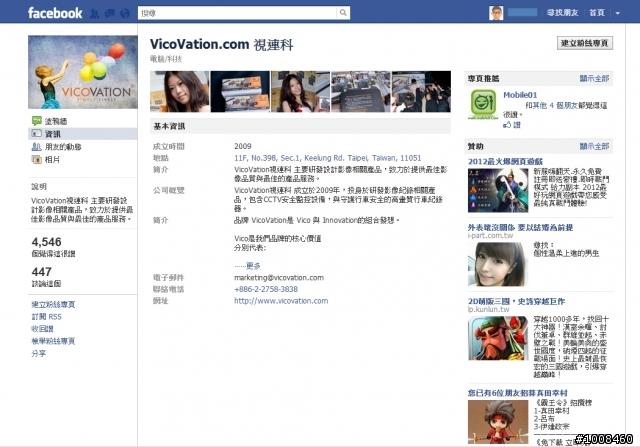Screen dimensions: 640x447
Task: Click the Friend Activity people icon in sidebar
Action: 36,147
